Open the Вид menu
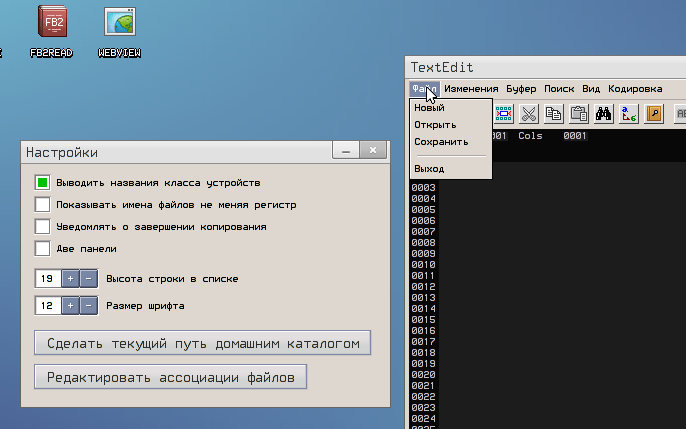The image size is (686, 429). (591, 89)
